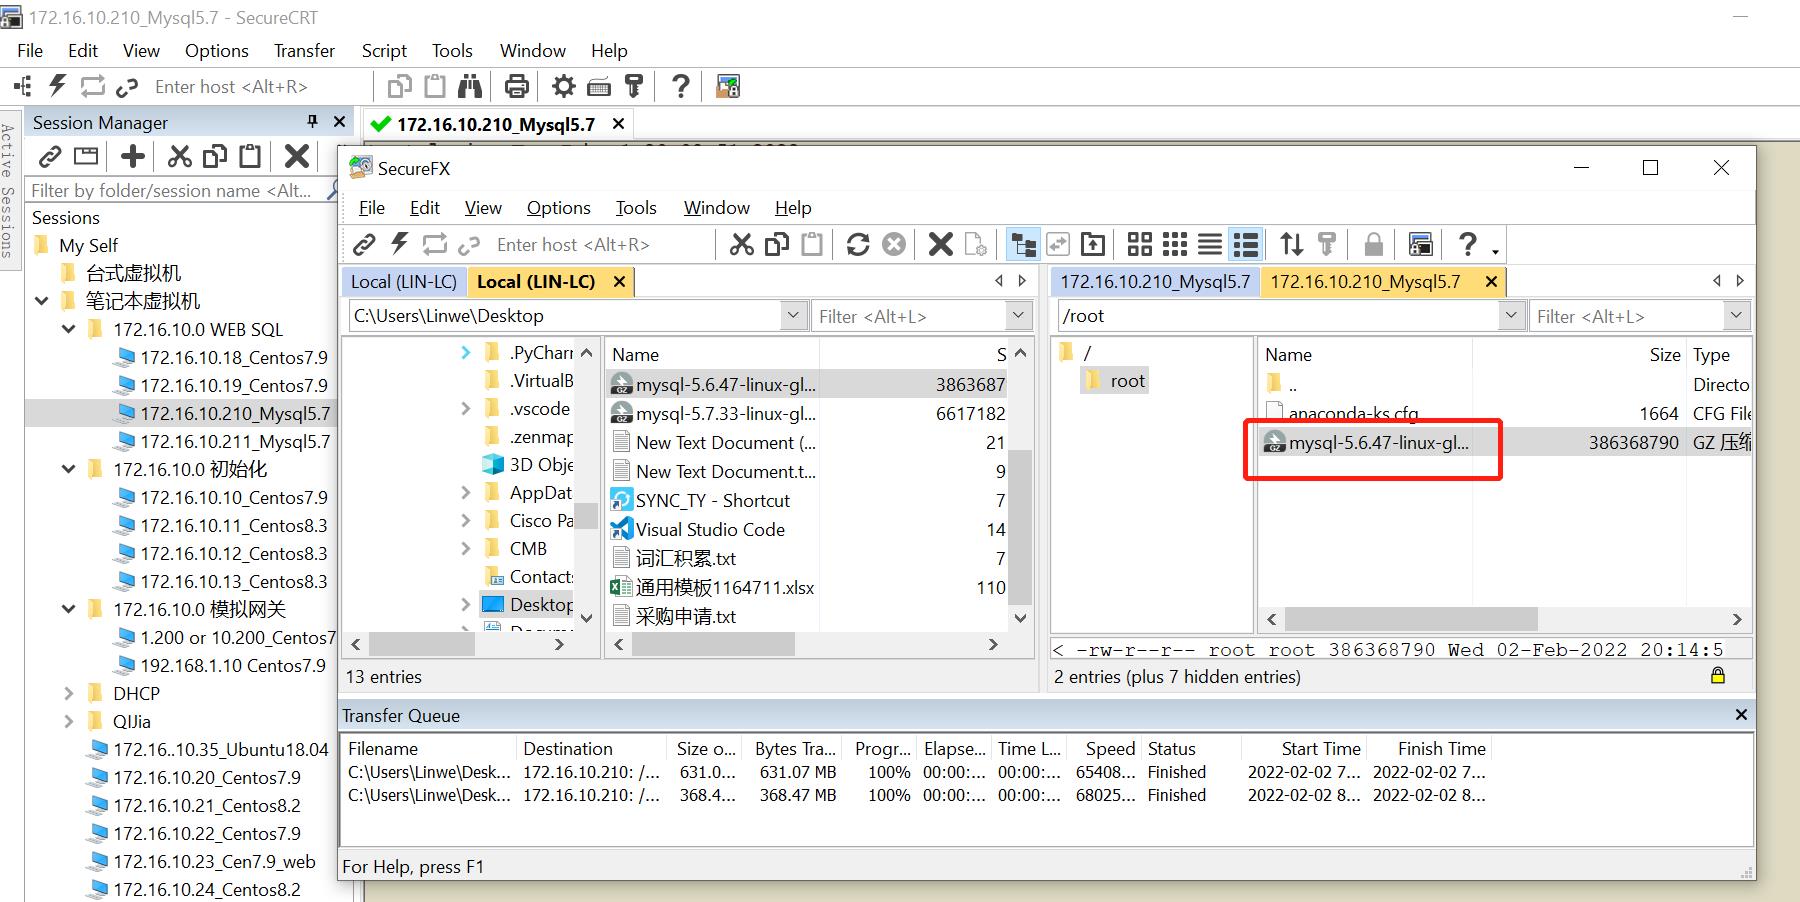1800x902 pixels.
Task: Close Session Manager panel
Action: (x=339, y=121)
